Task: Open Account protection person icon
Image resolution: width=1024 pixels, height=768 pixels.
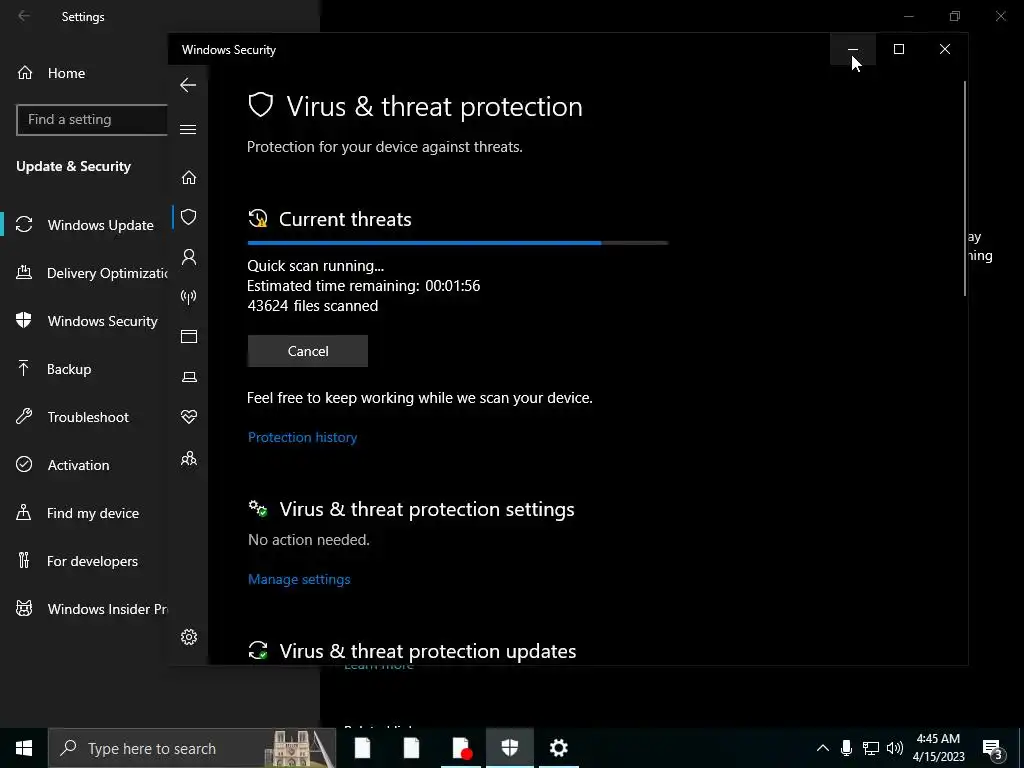Action: (189, 257)
